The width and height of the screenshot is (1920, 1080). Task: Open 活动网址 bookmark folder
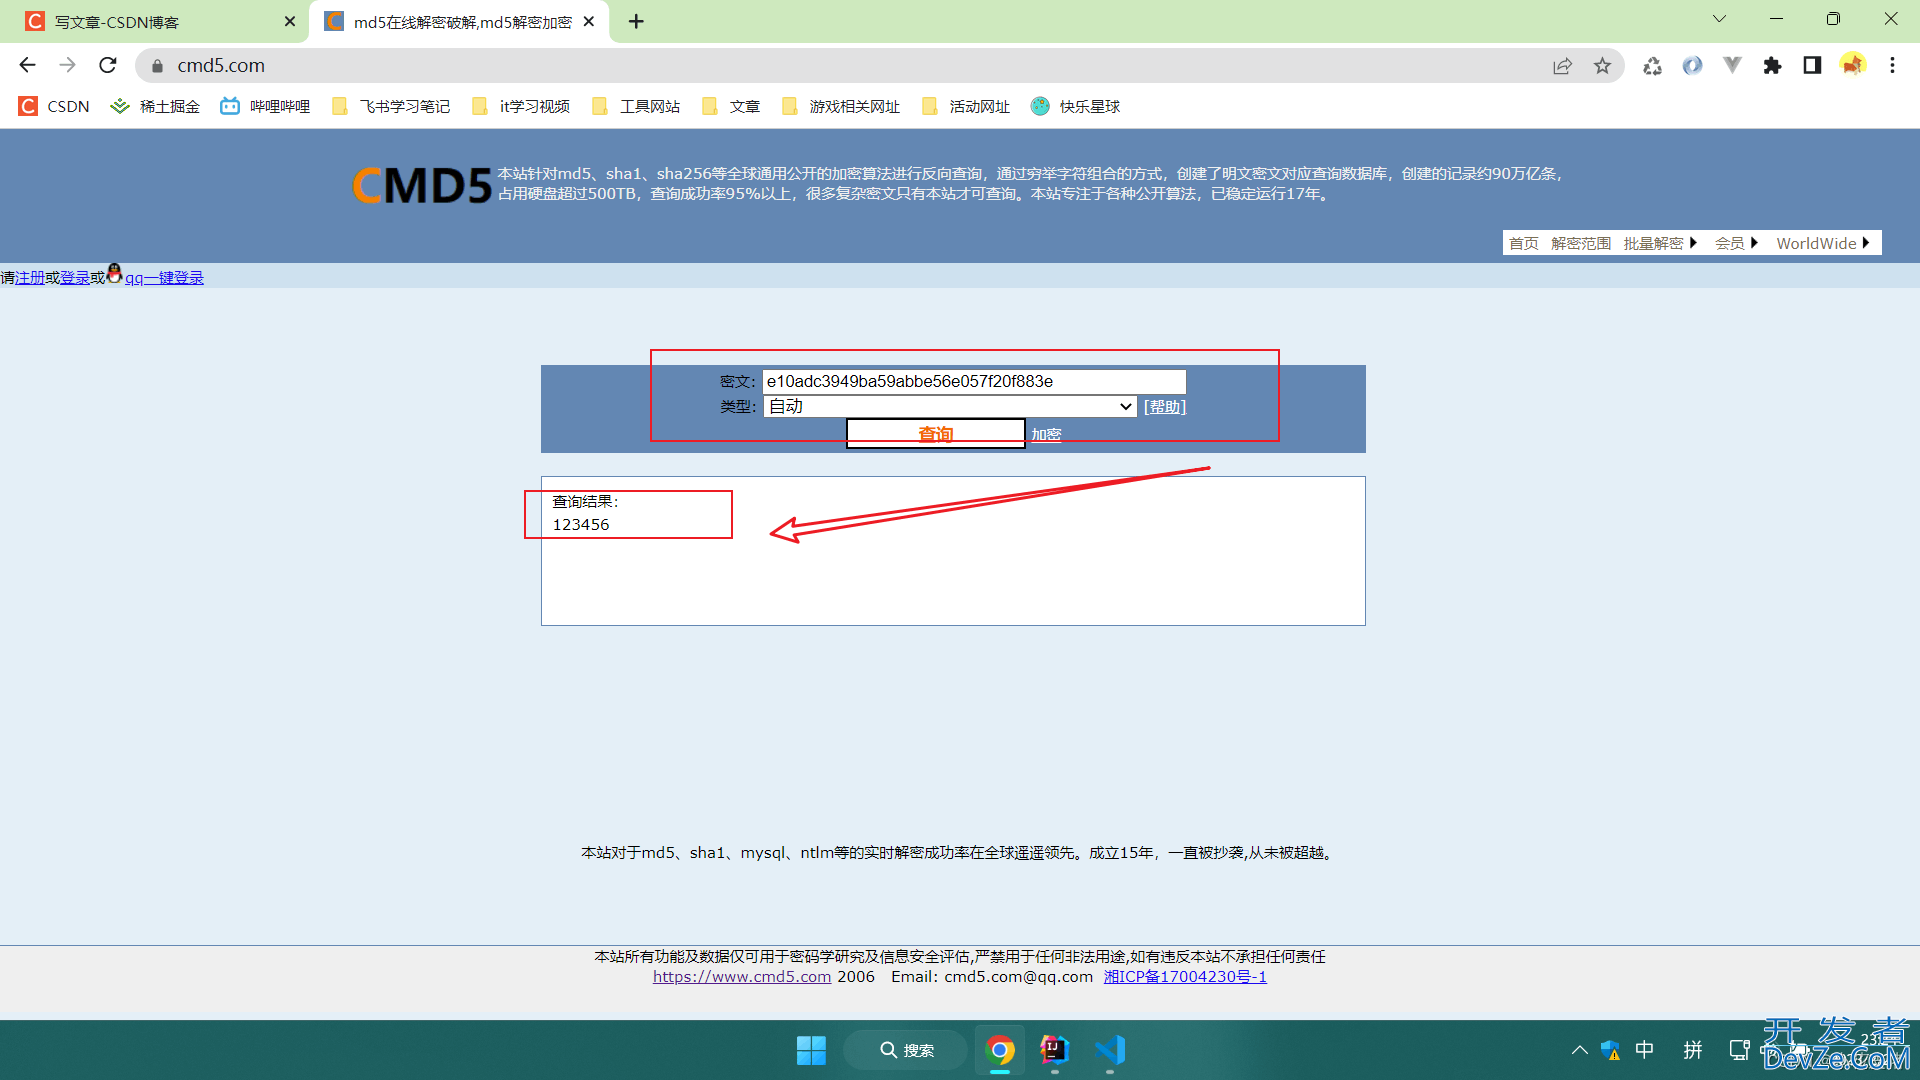[x=966, y=106]
